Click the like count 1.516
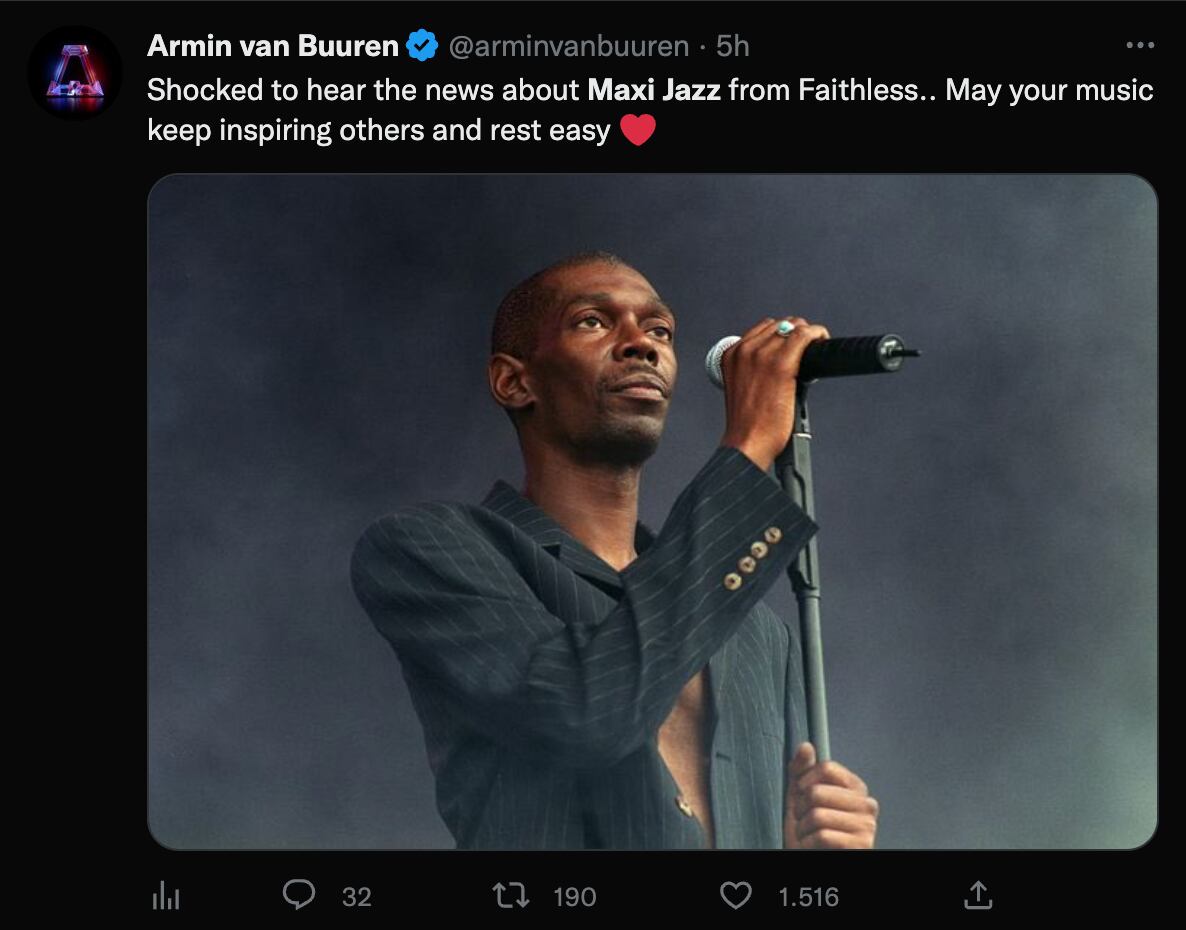1186x930 pixels. pyautogui.click(x=808, y=897)
